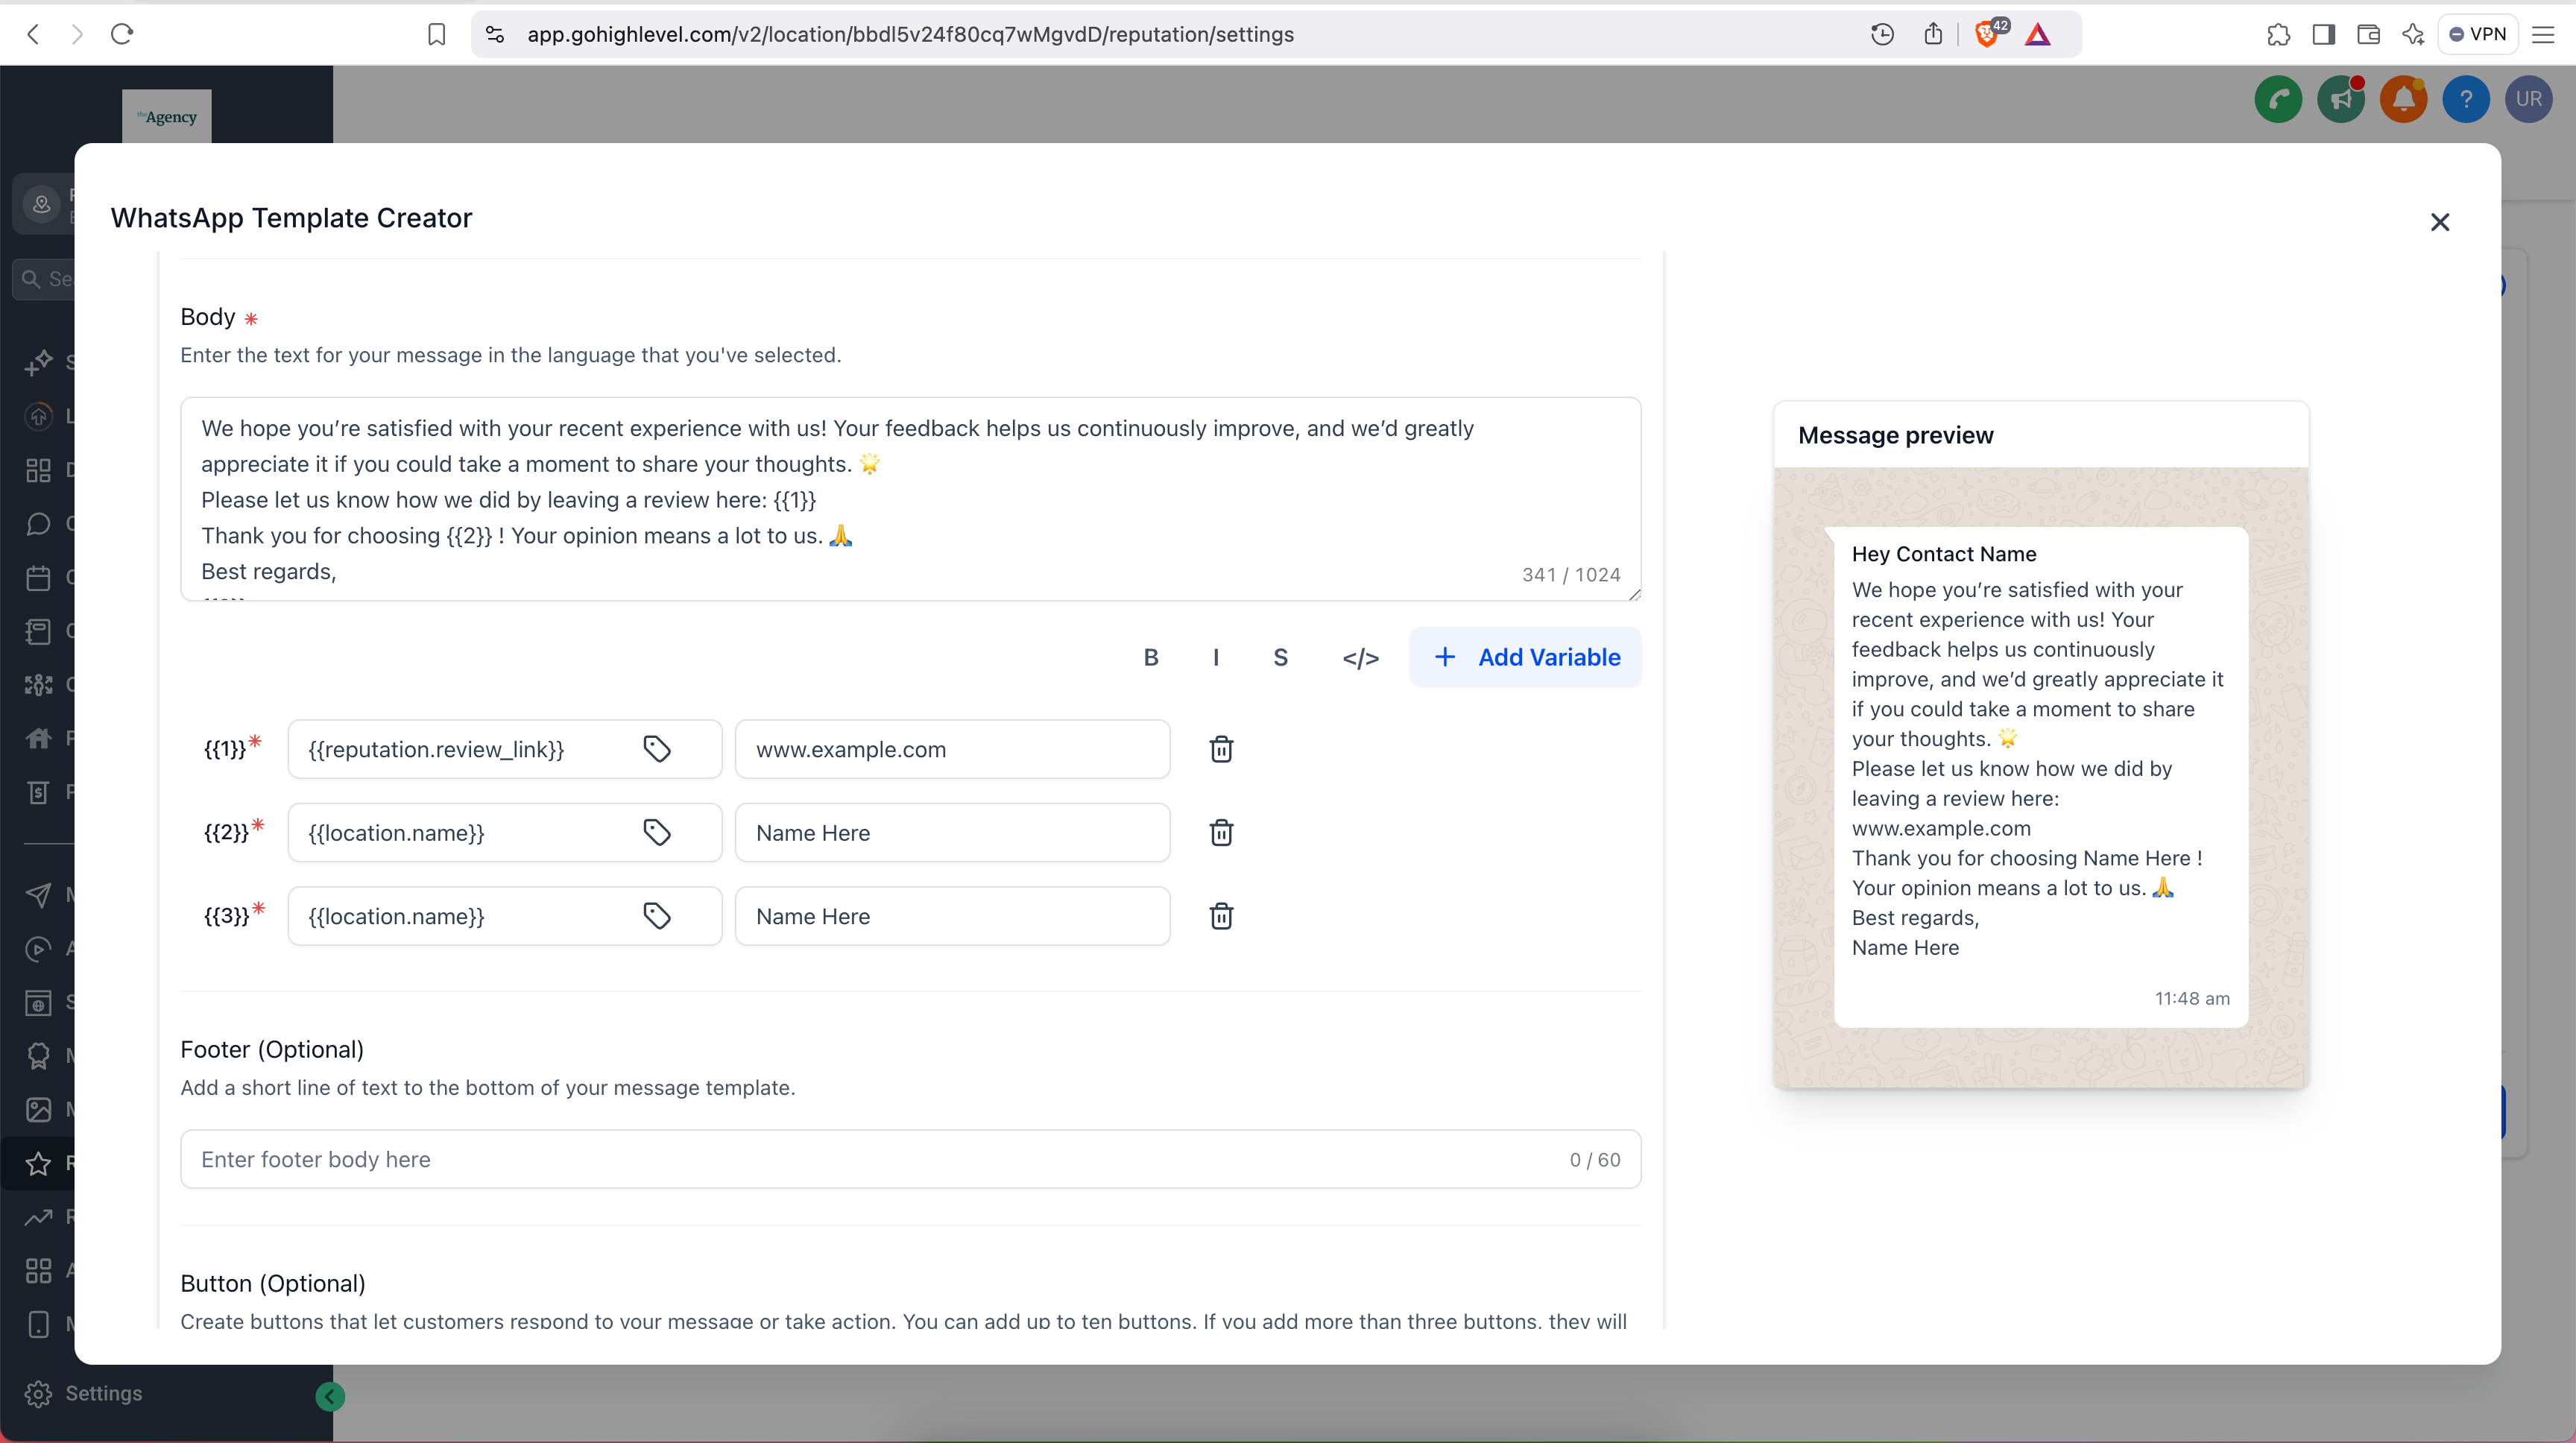Click the Agency logo in sidebar
2576x1443 pixels.
167,117
